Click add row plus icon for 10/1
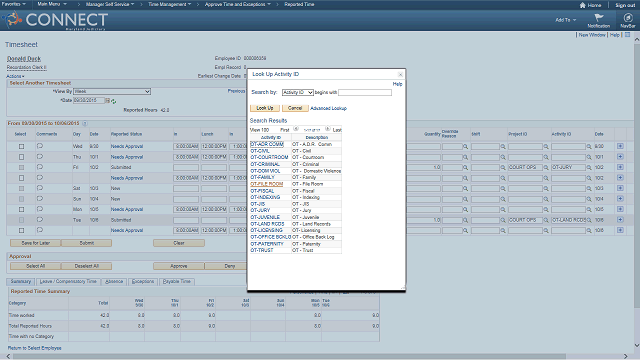The width and height of the screenshot is (640, 360). coord(620,157)
